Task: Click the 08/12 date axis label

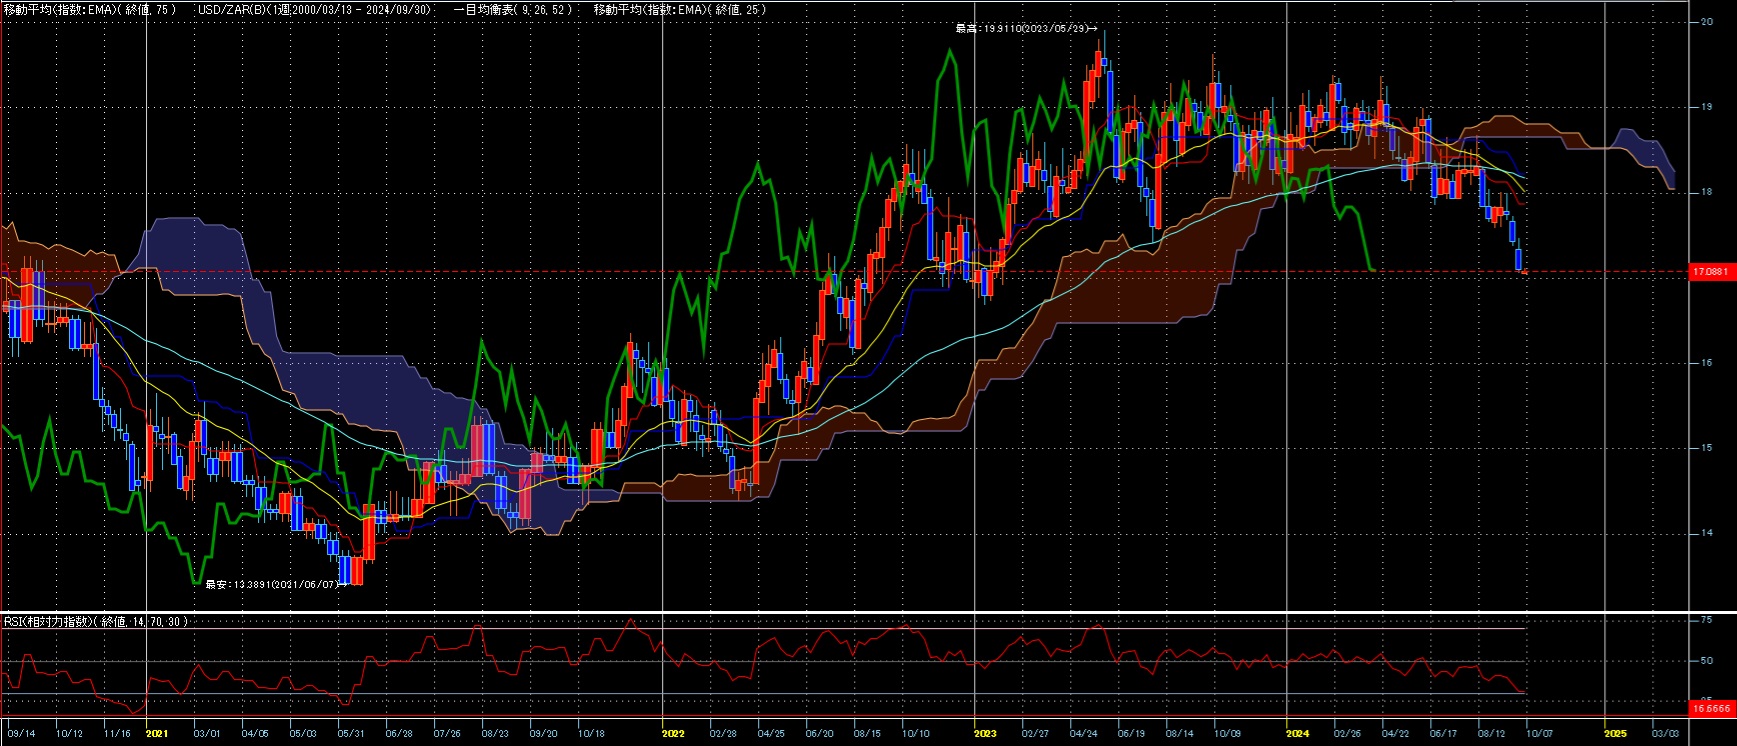Action: pyautogui.click(x=1491, y=734)
